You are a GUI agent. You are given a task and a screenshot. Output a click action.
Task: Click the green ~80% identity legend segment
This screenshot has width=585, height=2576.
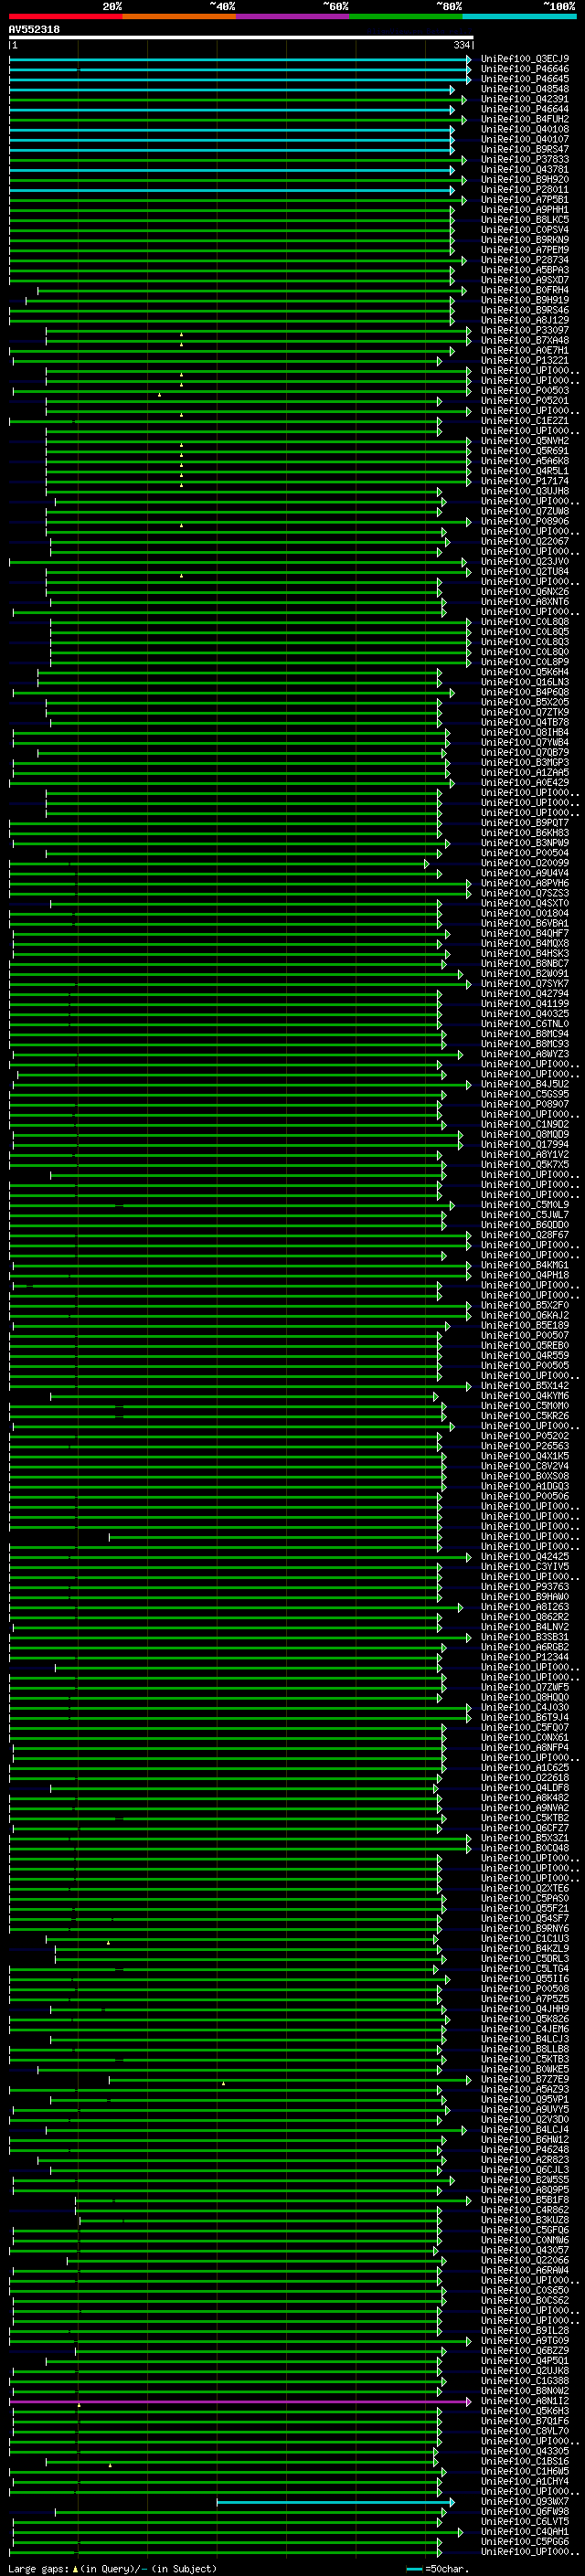[406, 16]
